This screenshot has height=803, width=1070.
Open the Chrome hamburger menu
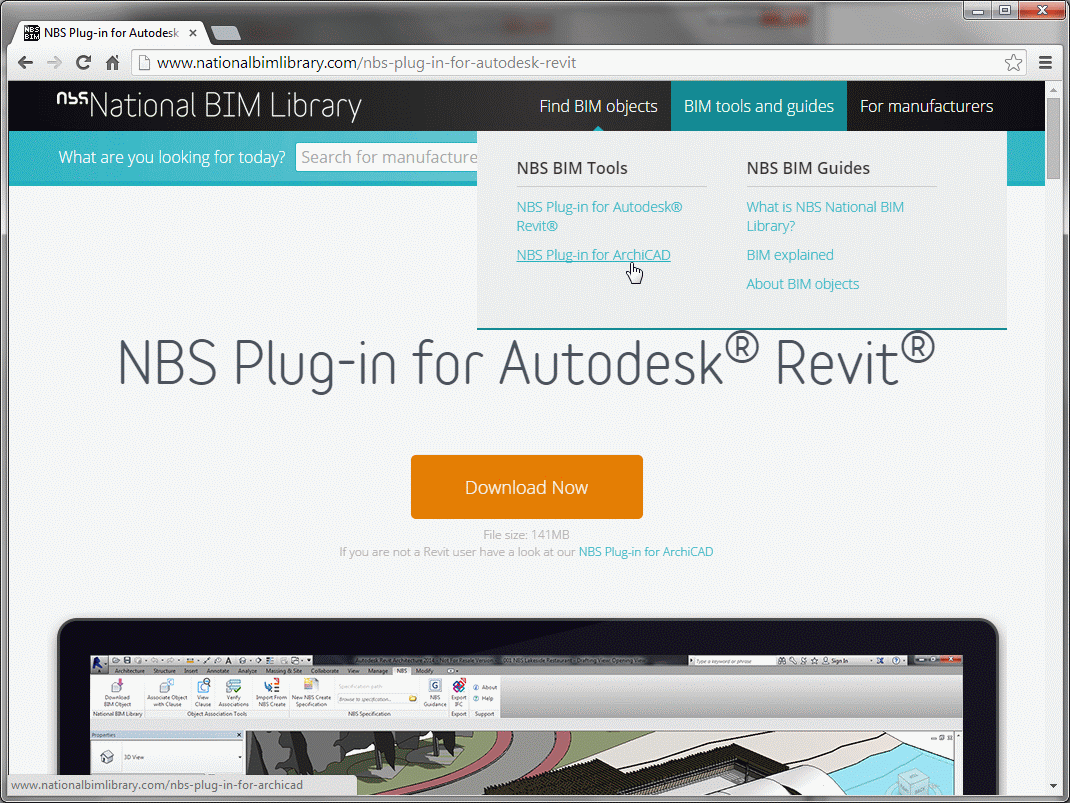pos(1045,63)
